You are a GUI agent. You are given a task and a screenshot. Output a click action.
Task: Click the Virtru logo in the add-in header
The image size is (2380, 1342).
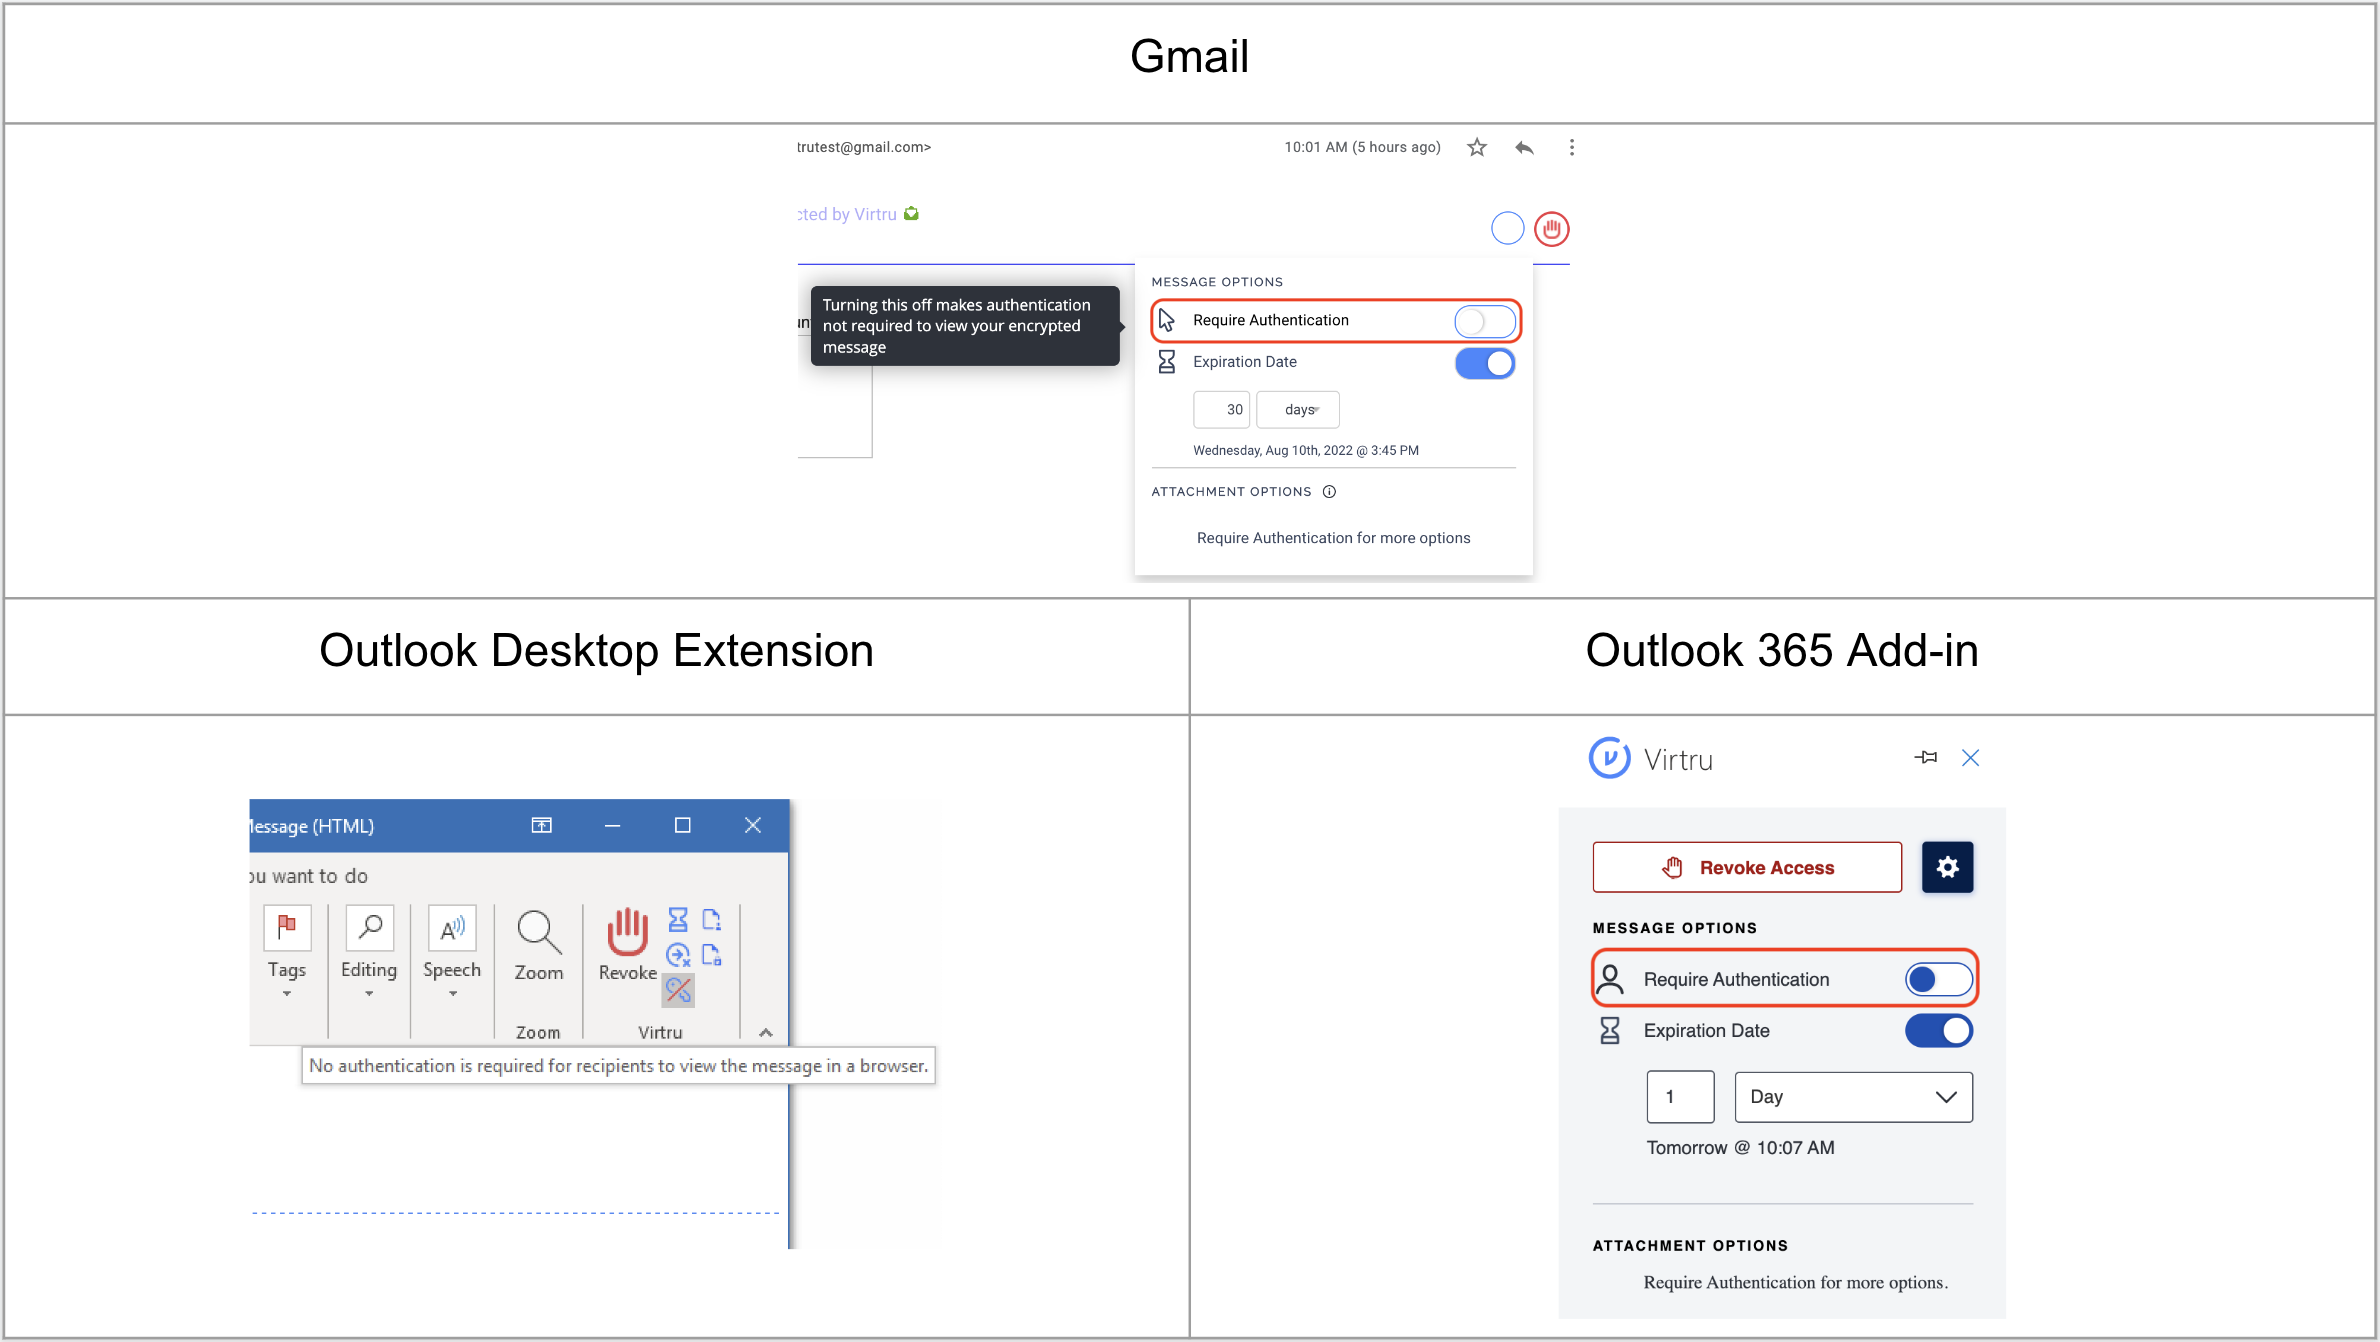point(1610,759)
